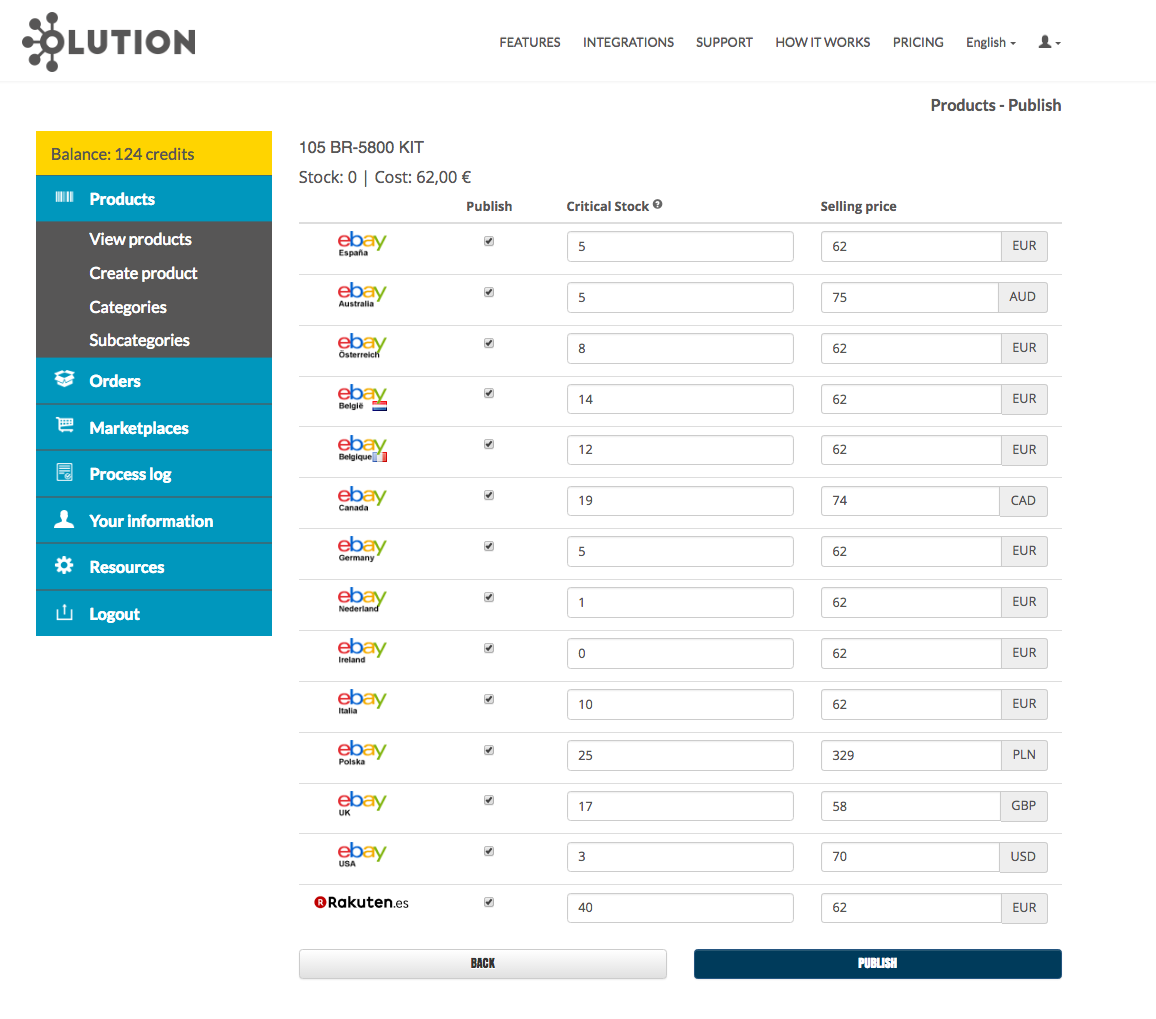Uncheck publish for eBay España
1156x1019 pixels.
coord(489,241)
